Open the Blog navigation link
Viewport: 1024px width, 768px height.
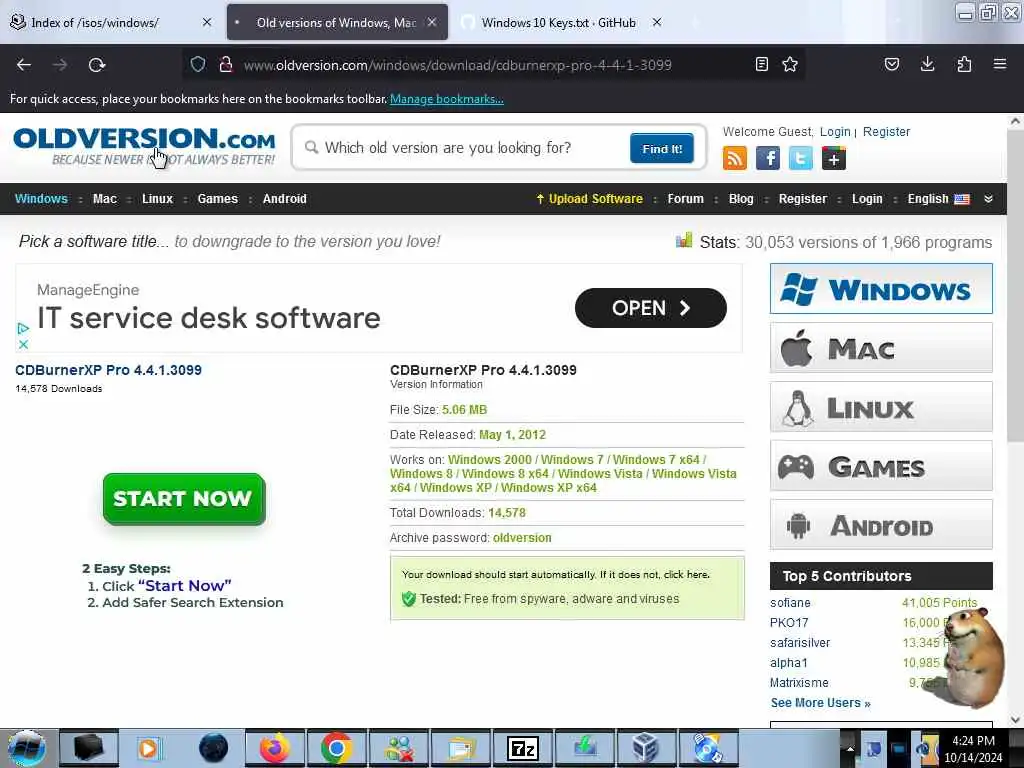(741, 199)
